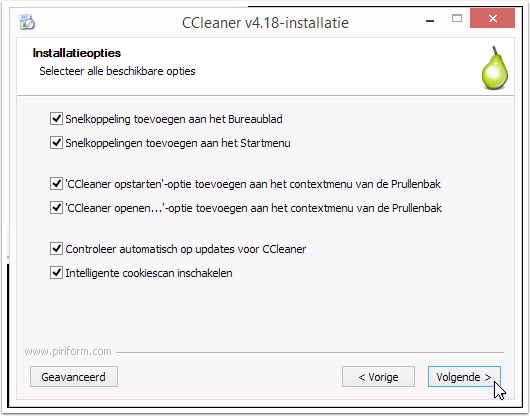
Task: Untick the 'CCleaner openen...' Prullenbak option
Action: coord(56,207)
